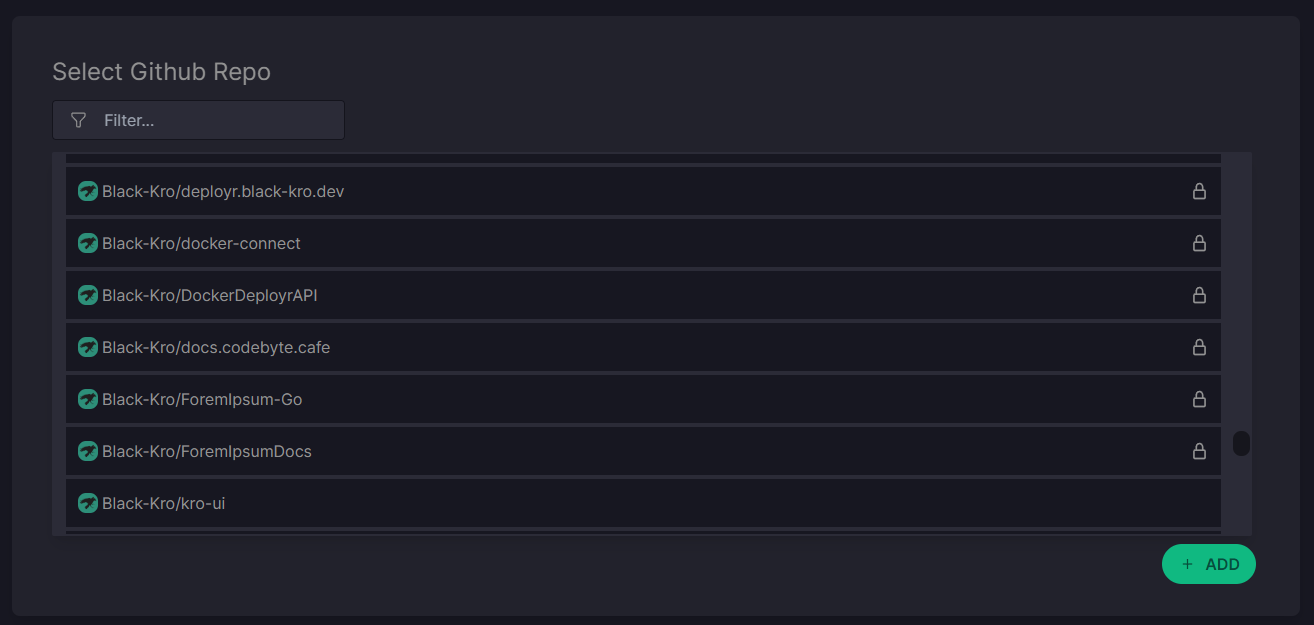Click the lock icon on DockerDeployrAPI row
The image size is (1314, 625).
pos(1199,295)
